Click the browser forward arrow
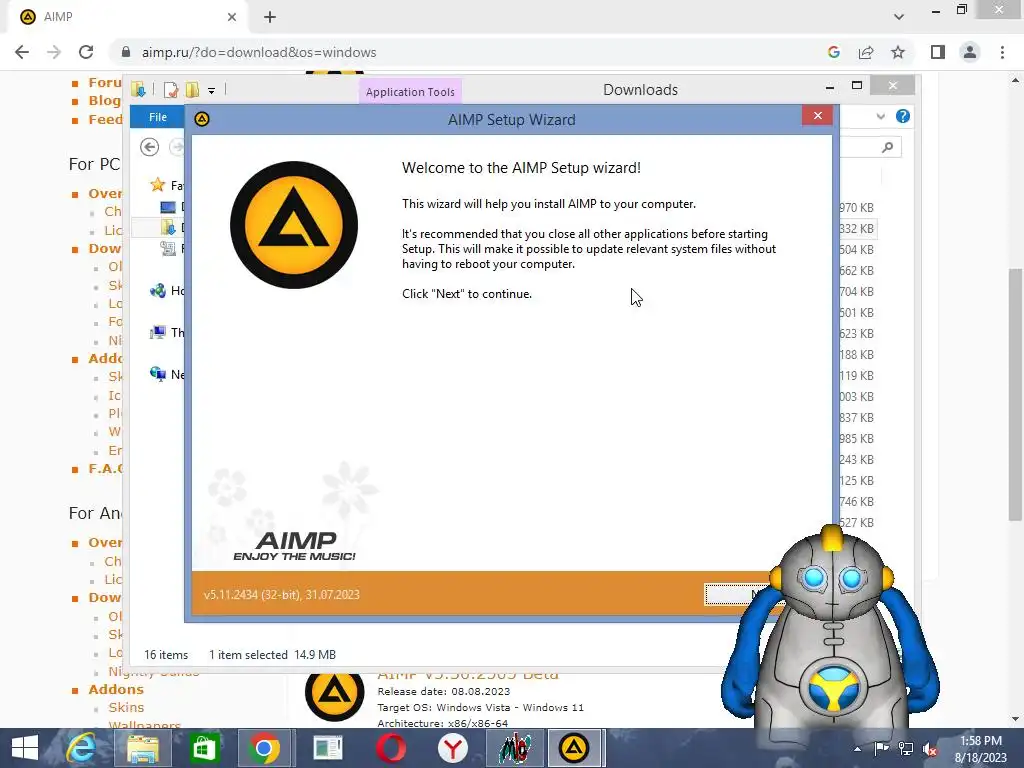 (x=54, y=52)
